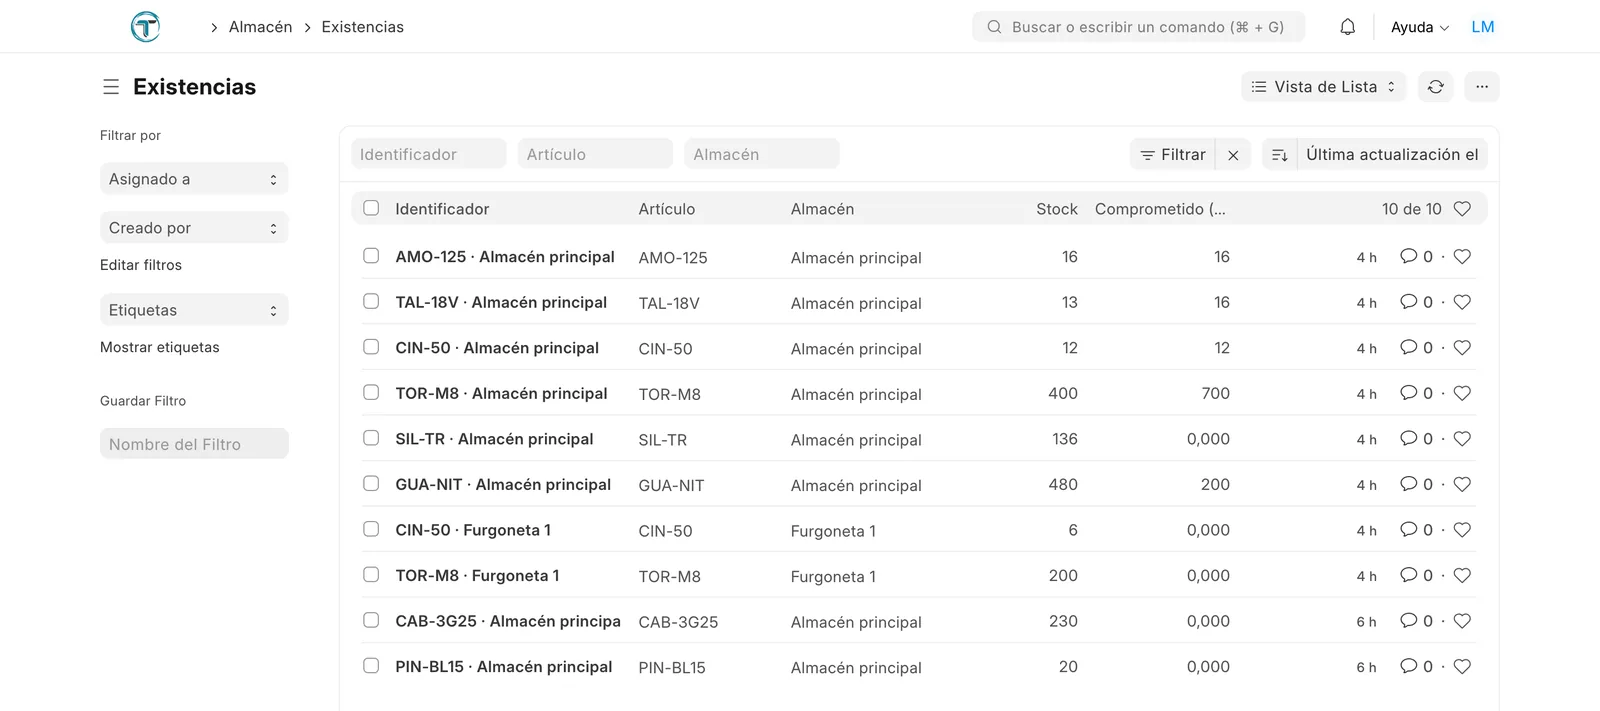
Task: Toggle the sidebar hamburger icon
Action: [x=111, y=87]
